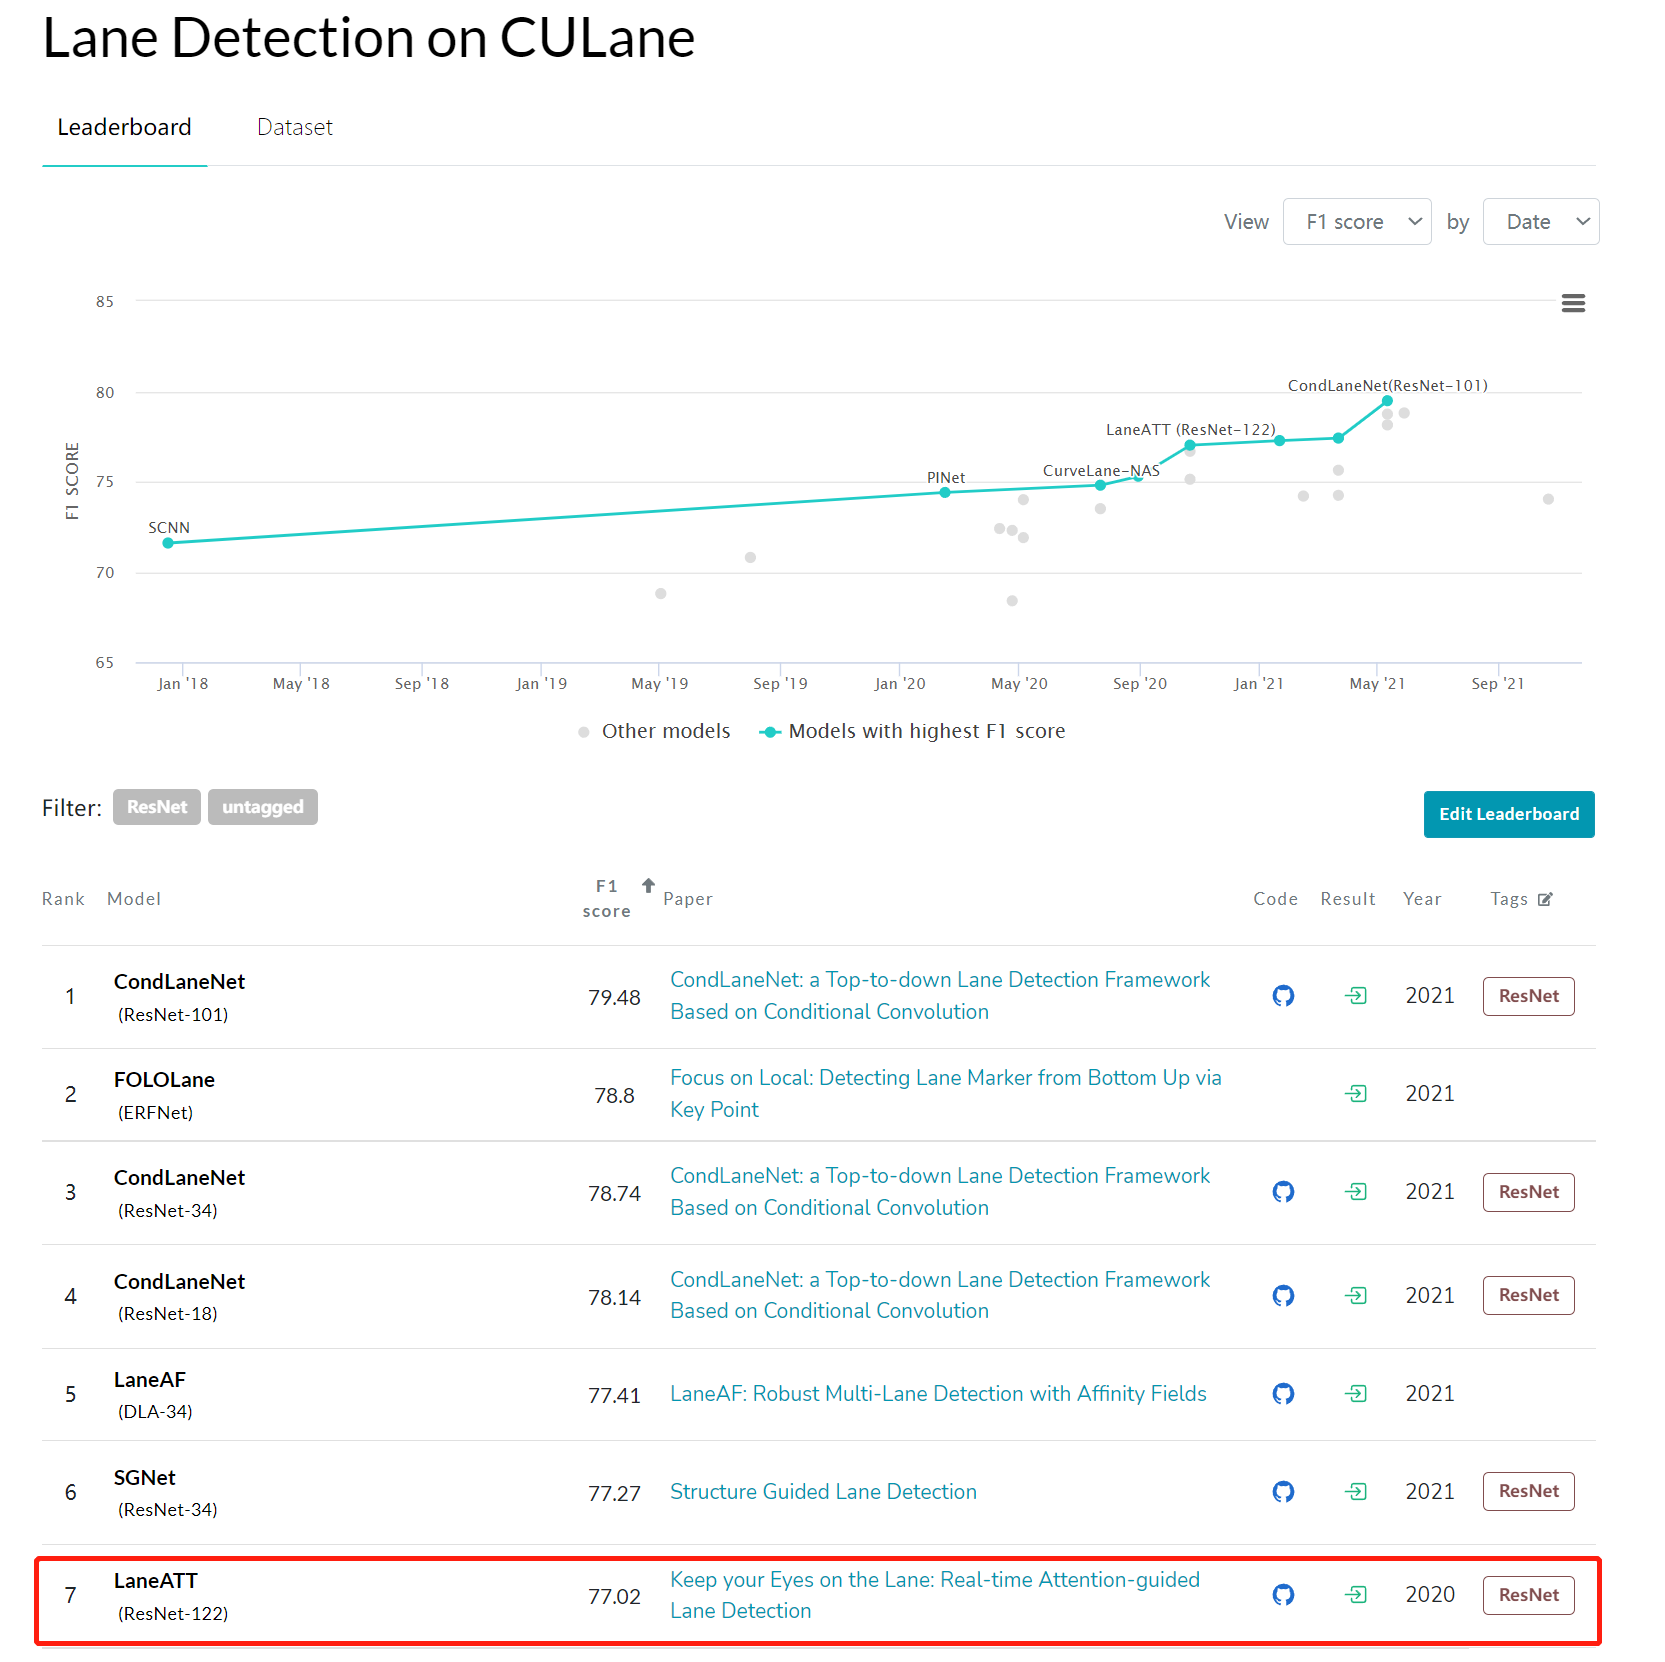Click the edit Tags pencil icon

(x=1545, y=899)
